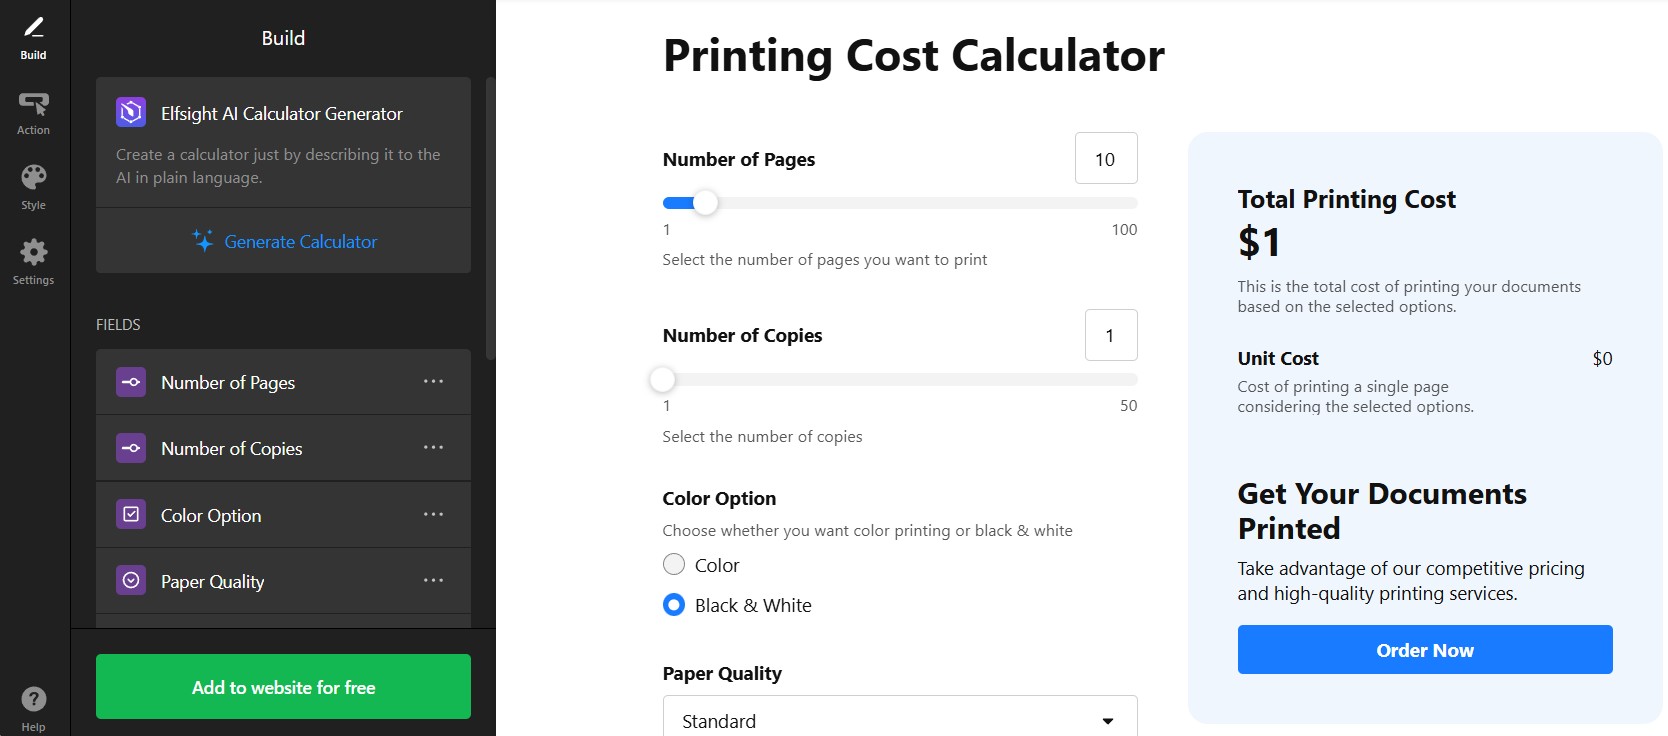Screen dimensions: 1668x736
Task: Click the Order Now button
Action: click(1425, 650)
